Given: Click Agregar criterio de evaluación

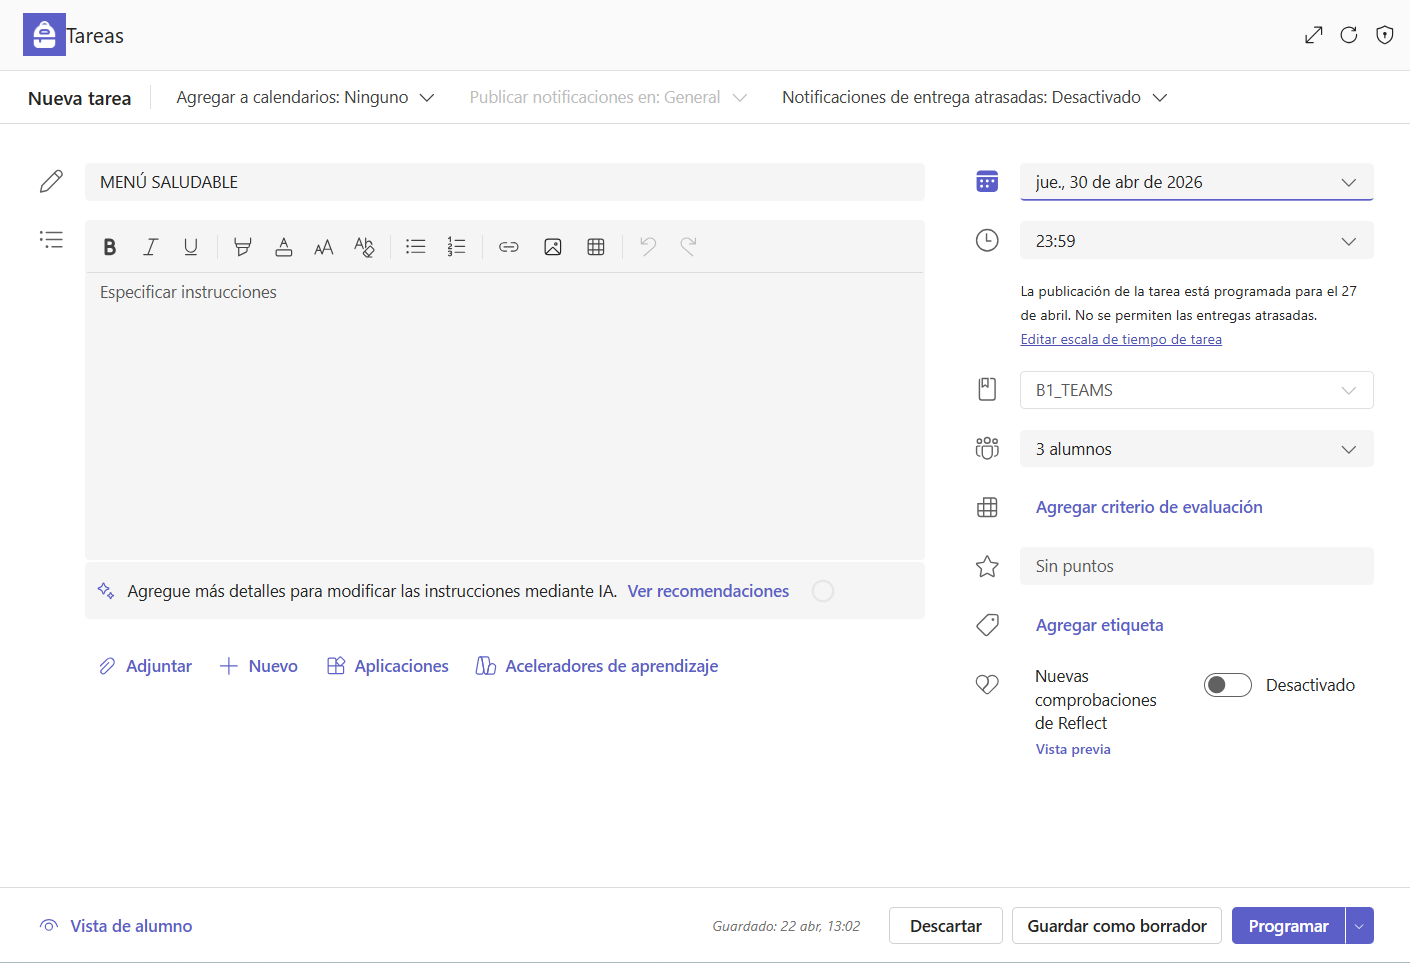Looking at the screenshot, I should (x=1149, y=507).
